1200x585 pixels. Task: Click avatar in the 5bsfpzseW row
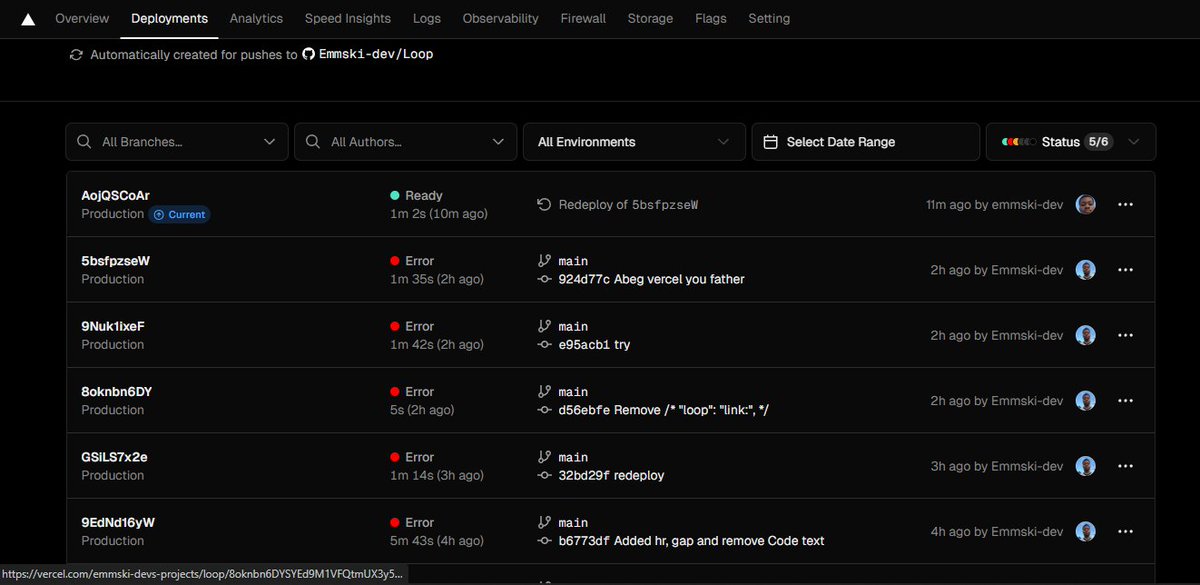(1086, 270)
